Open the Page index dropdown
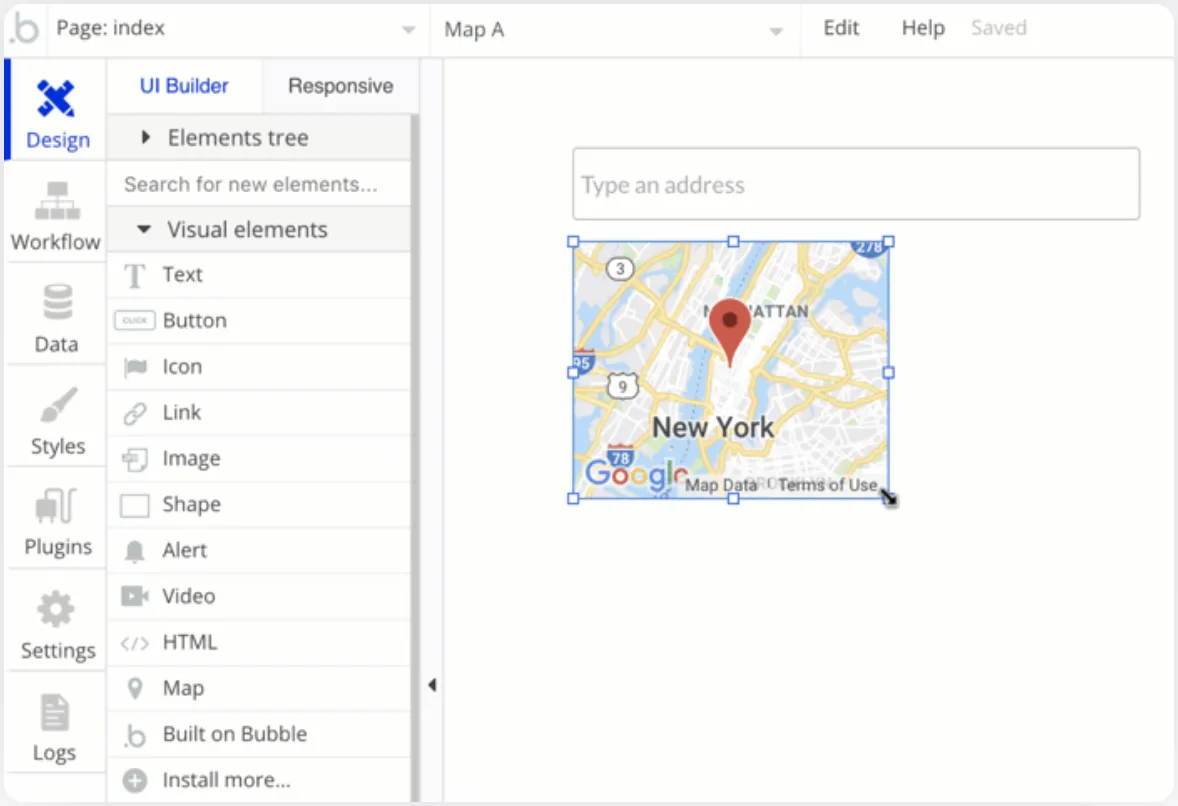This screenshot has height=806, width=1178. pyautogui.click(x=237, y=29)
